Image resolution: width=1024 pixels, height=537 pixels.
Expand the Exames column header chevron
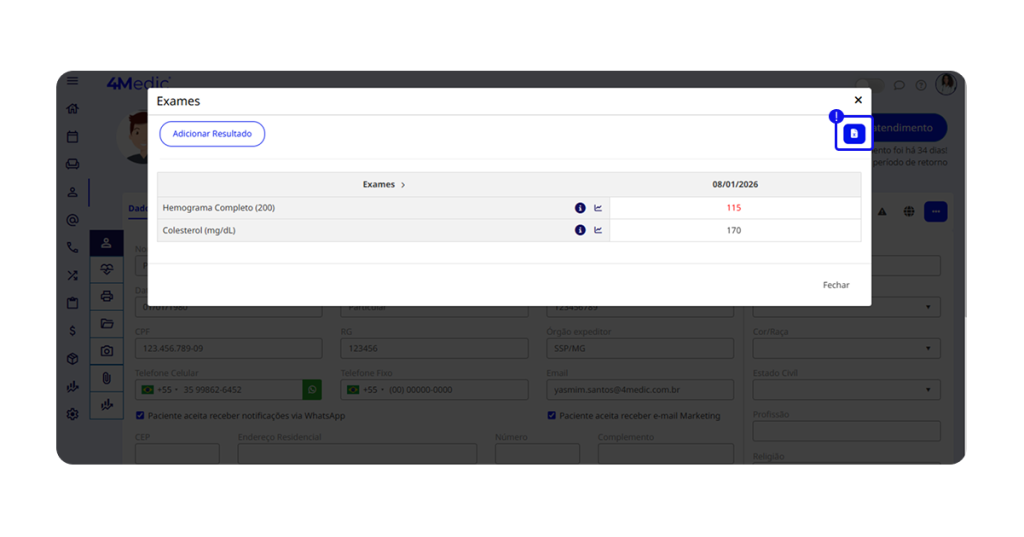pos(403,185)
